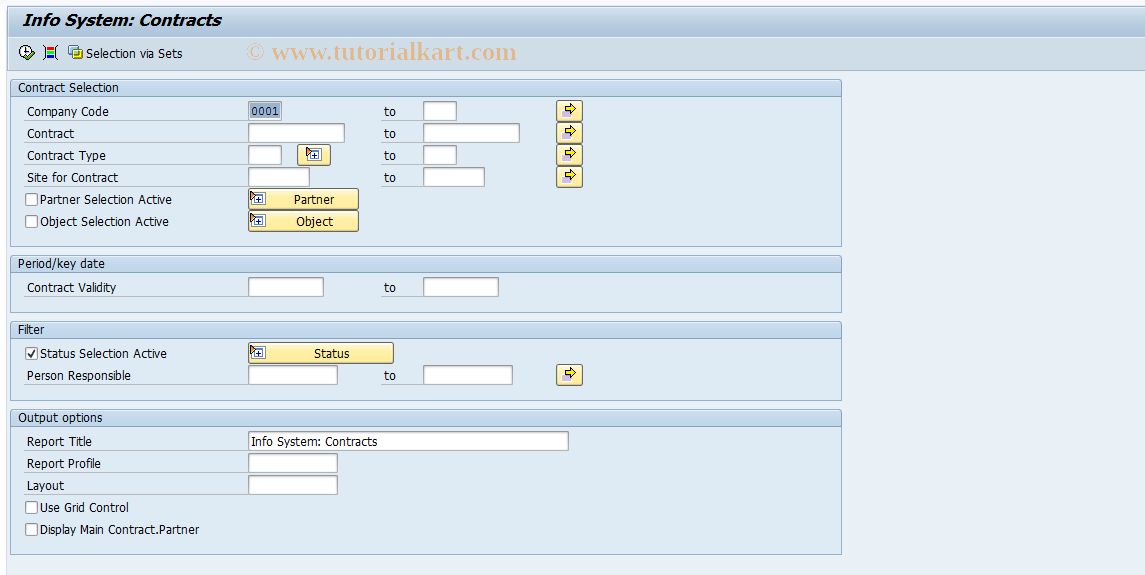Click the Contract Type from field
Image resolution: width=1145 pixels, height=575 pixels.
click(x=264, y=155)
